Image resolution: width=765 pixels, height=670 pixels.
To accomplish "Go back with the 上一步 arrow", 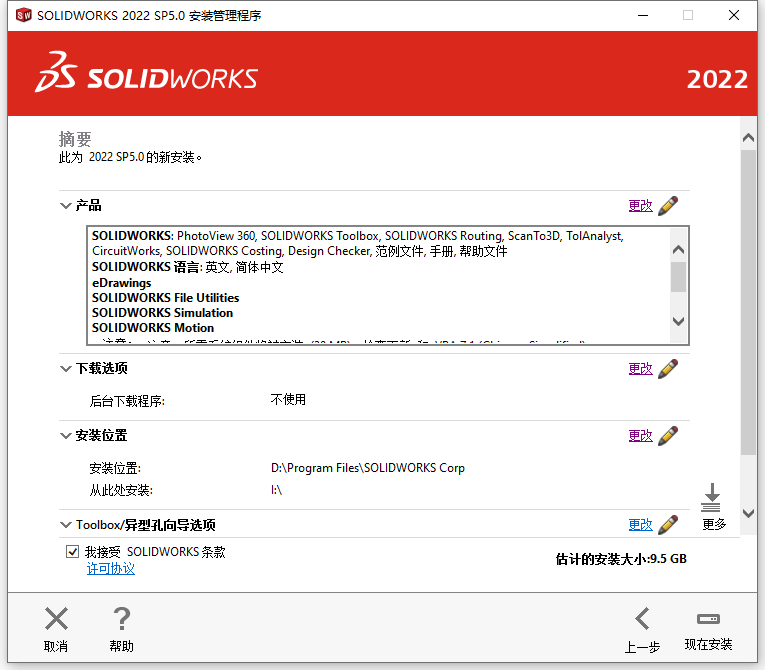I will [x=642, y=619].
